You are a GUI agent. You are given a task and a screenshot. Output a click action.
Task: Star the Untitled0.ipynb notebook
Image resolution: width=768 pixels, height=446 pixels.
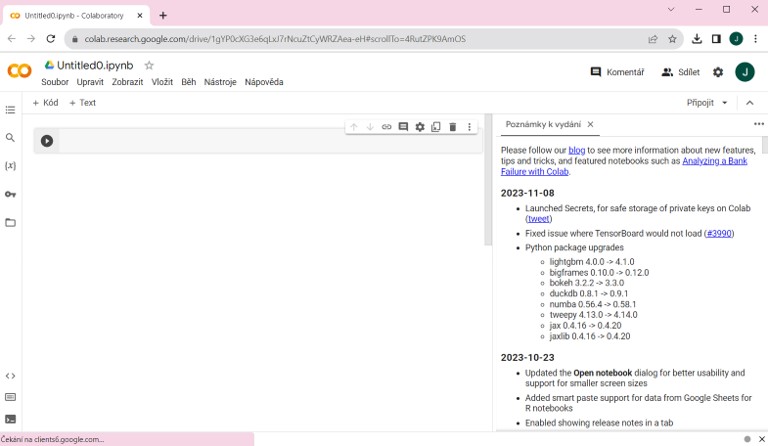click(149, 65)
